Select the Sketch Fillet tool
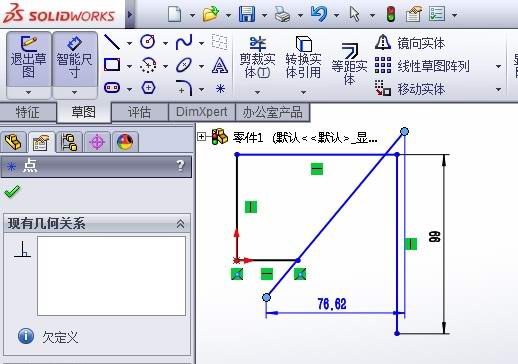Viewport: 518px width, 364px height. 184,88
